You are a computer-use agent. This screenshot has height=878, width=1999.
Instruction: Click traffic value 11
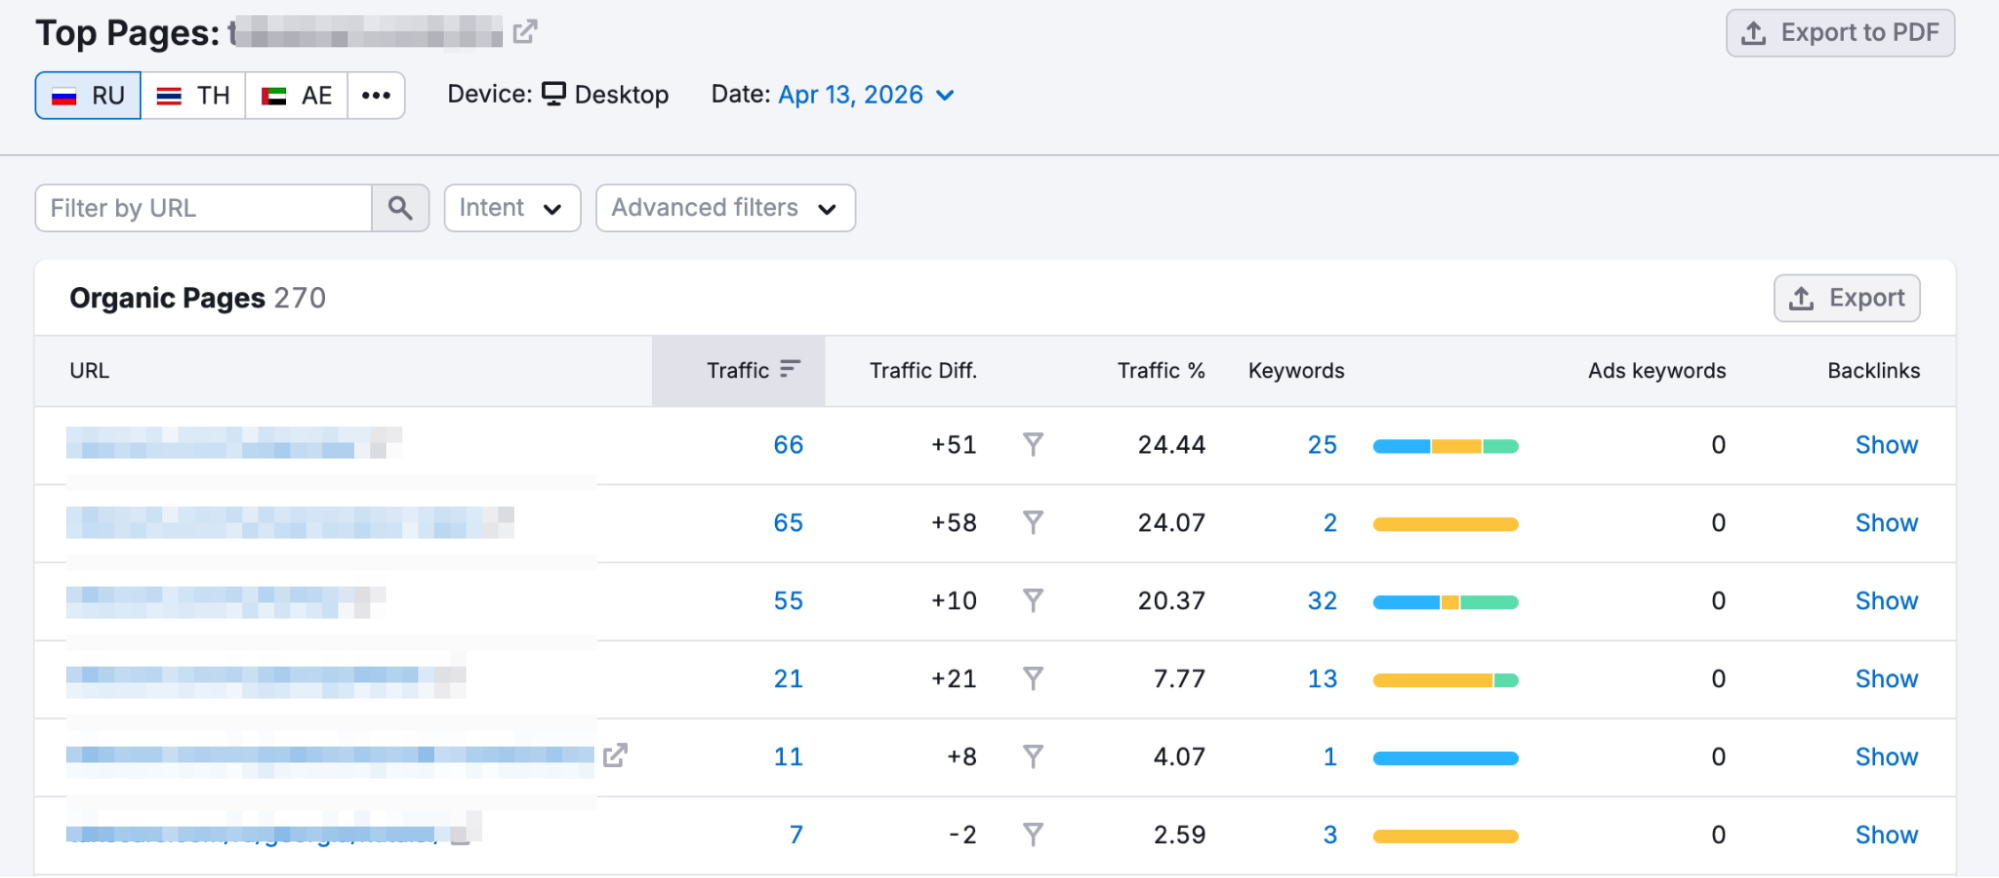pyautogui.click(x=788, y=757)
